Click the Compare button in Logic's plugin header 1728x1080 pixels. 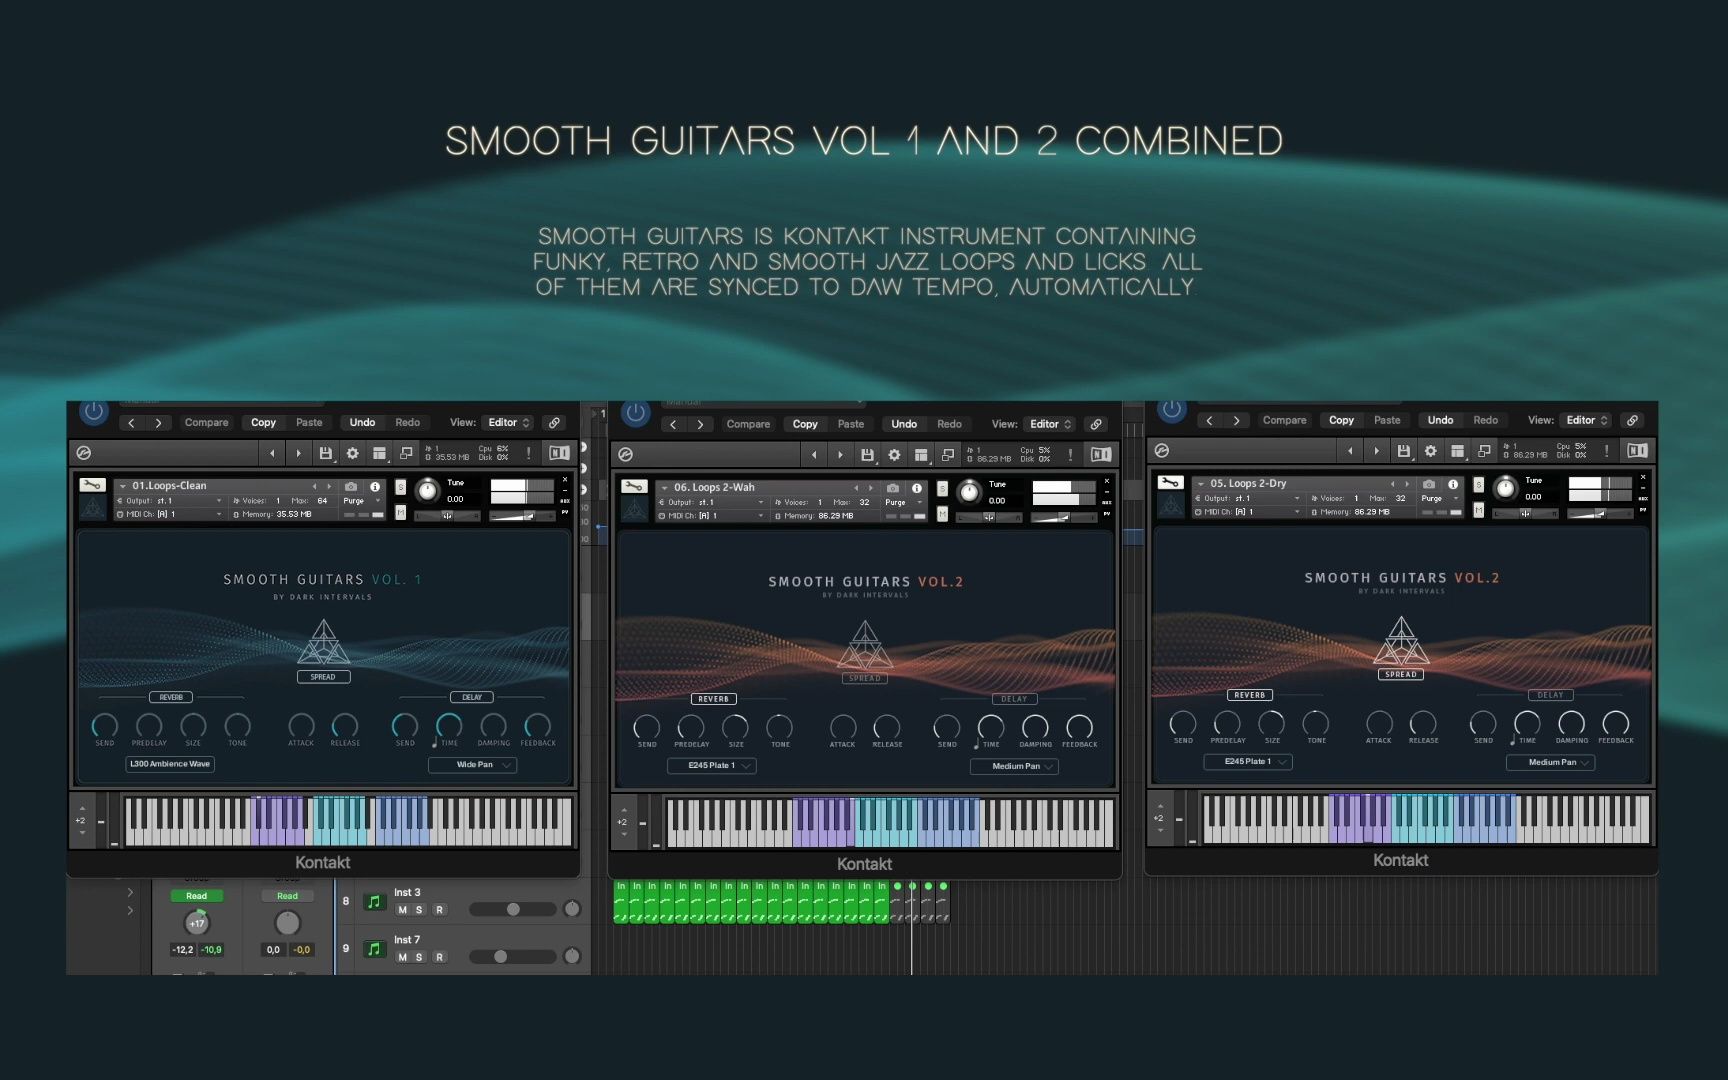206,422
